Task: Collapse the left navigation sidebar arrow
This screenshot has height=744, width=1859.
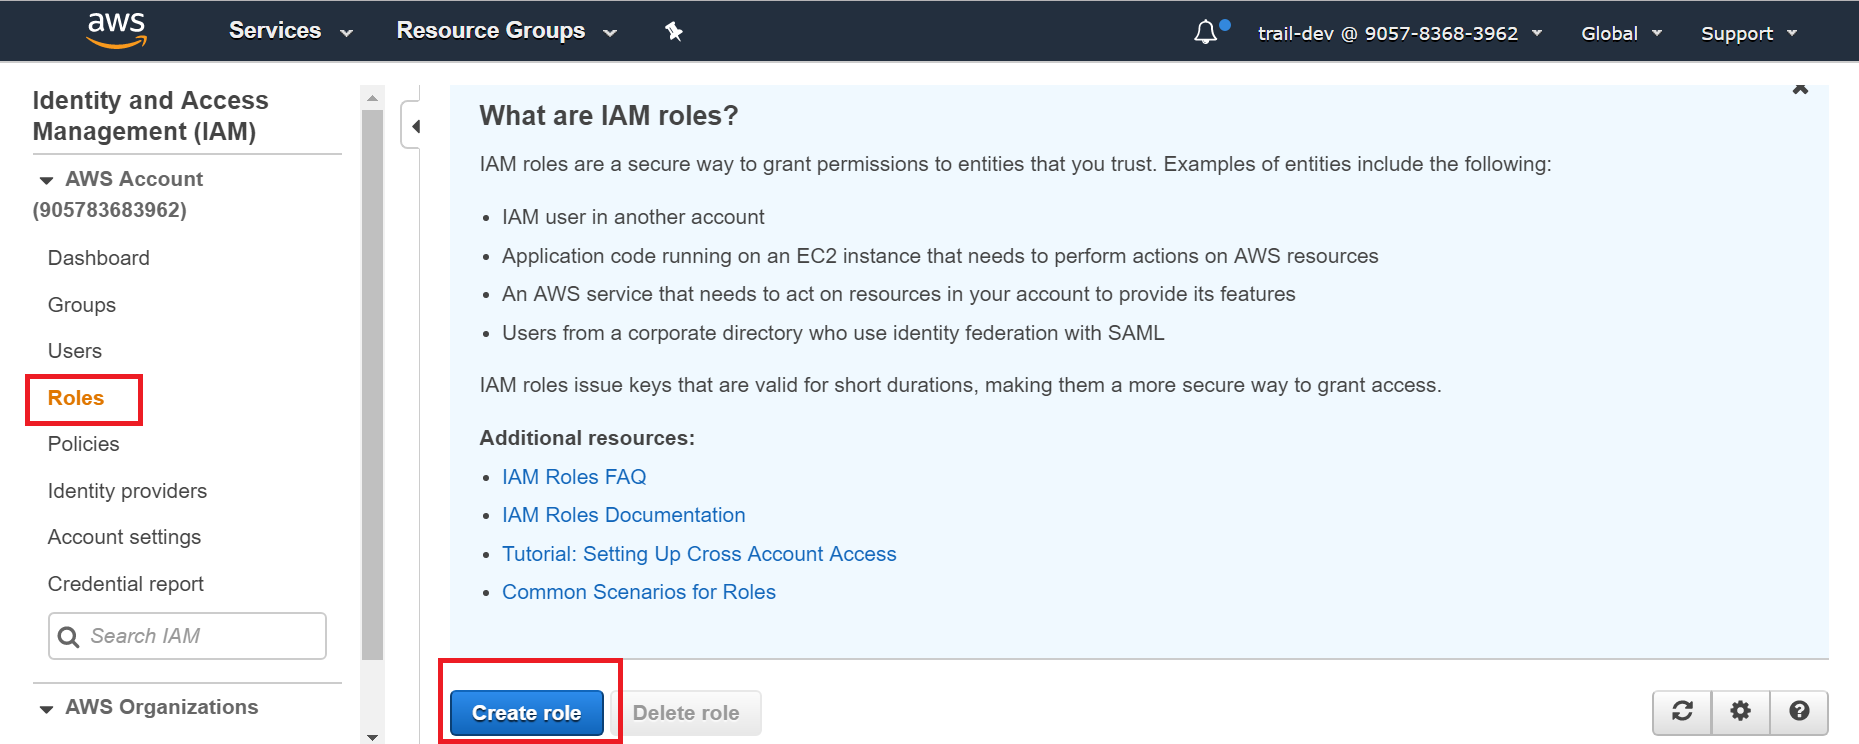Action: 414,126
